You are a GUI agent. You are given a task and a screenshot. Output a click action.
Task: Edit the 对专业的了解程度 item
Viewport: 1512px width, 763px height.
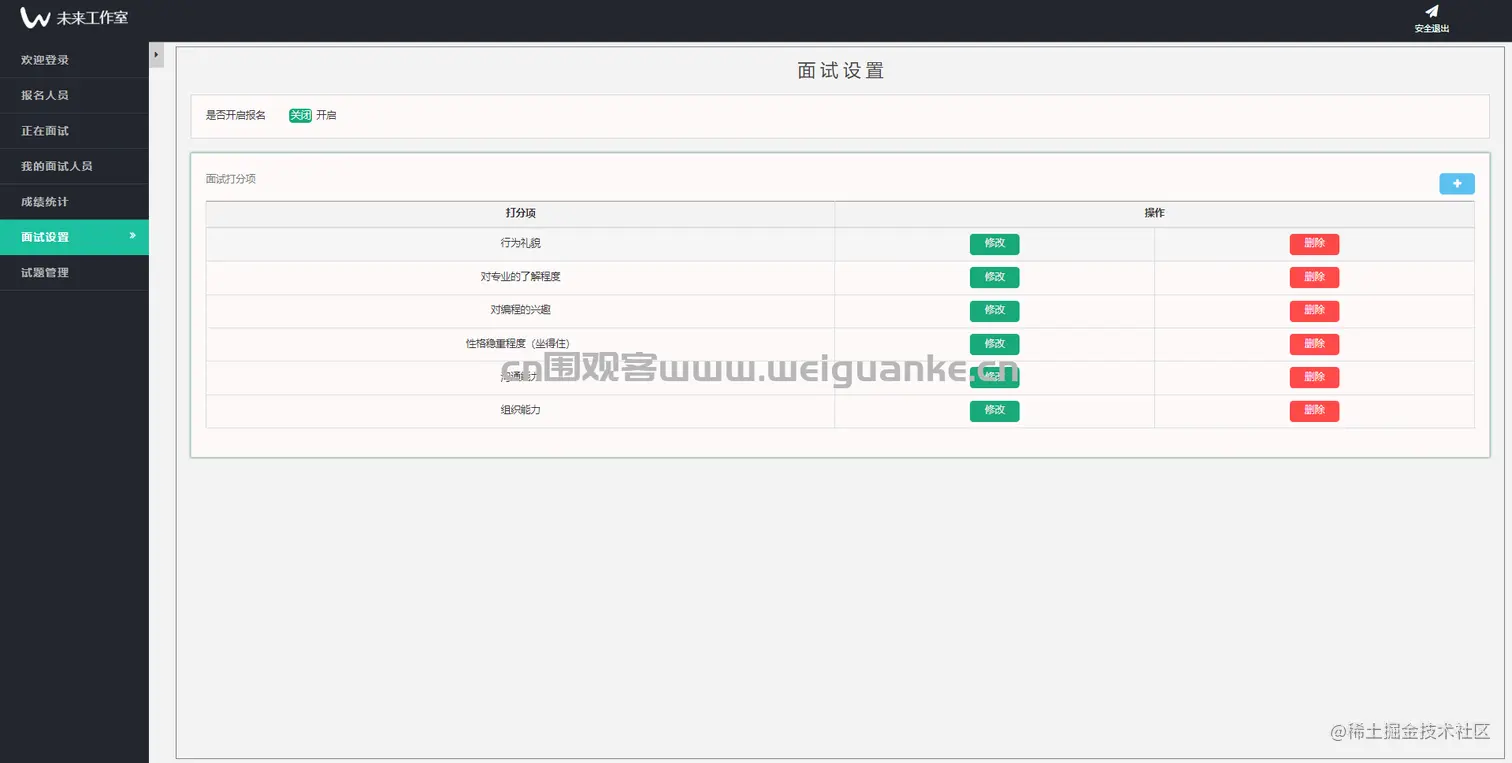tap(994, 277)
